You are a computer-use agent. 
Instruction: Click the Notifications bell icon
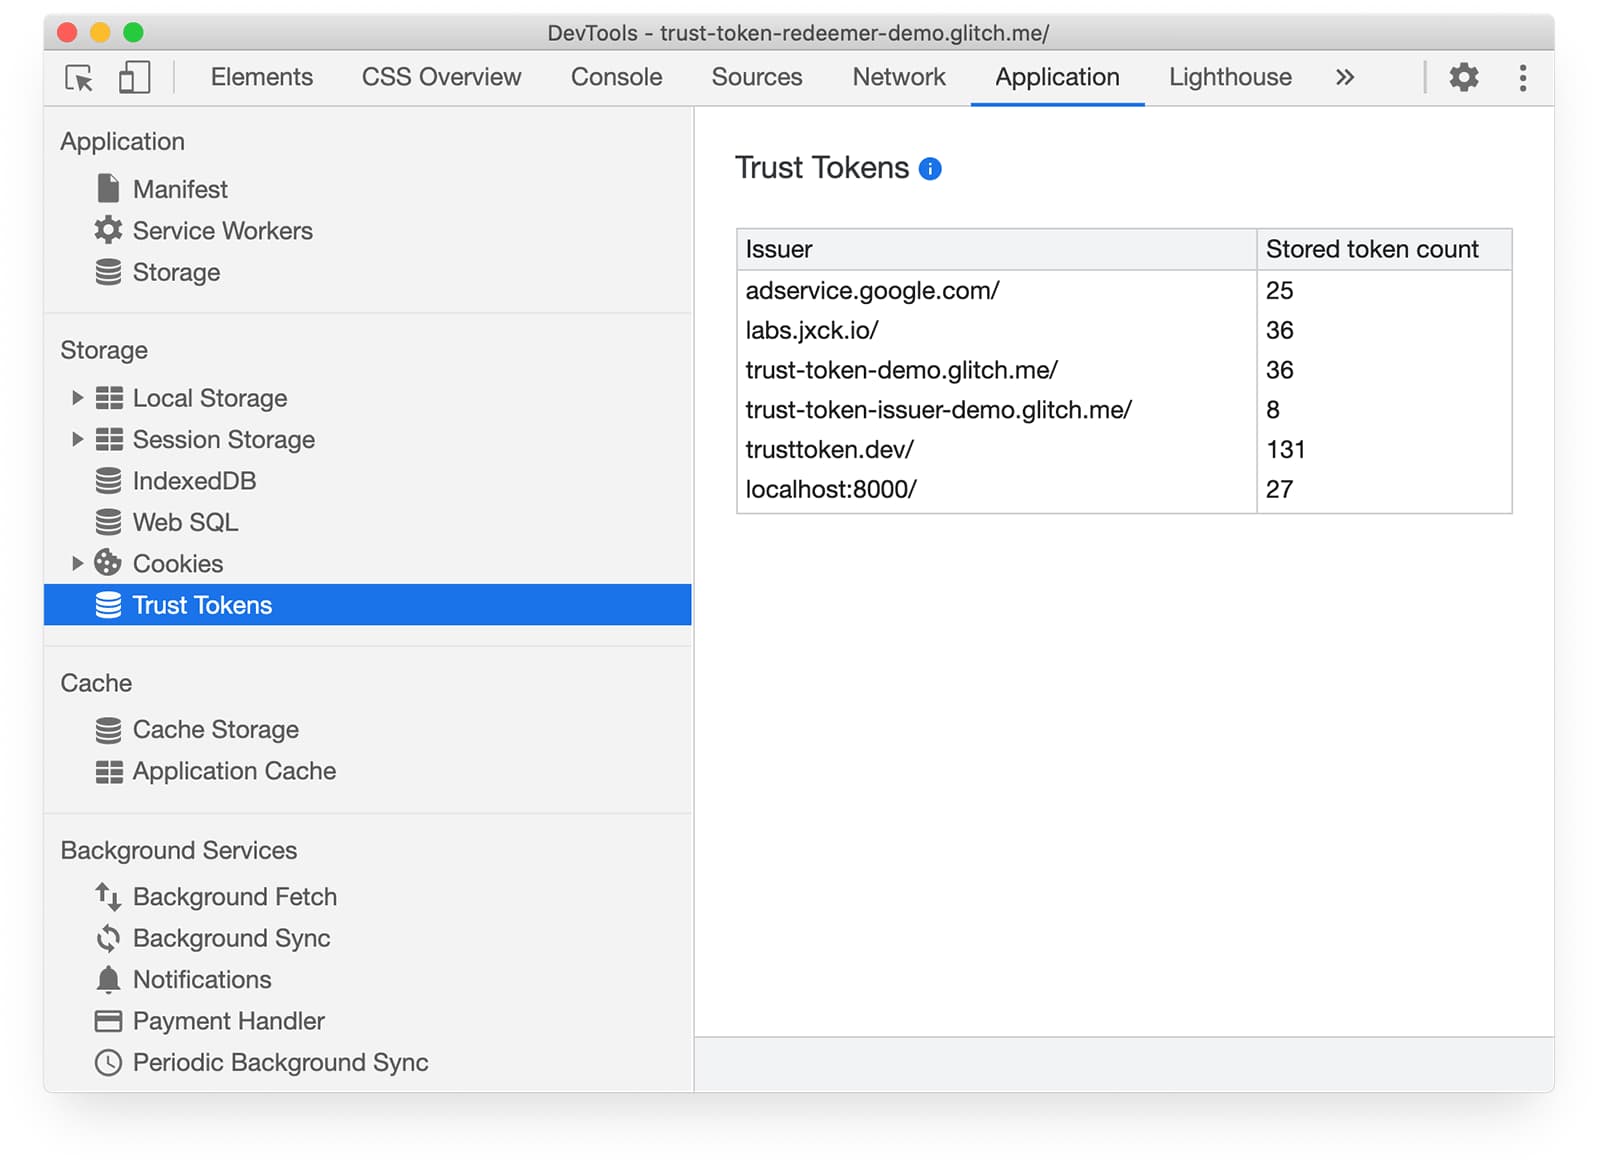[107, 979]
